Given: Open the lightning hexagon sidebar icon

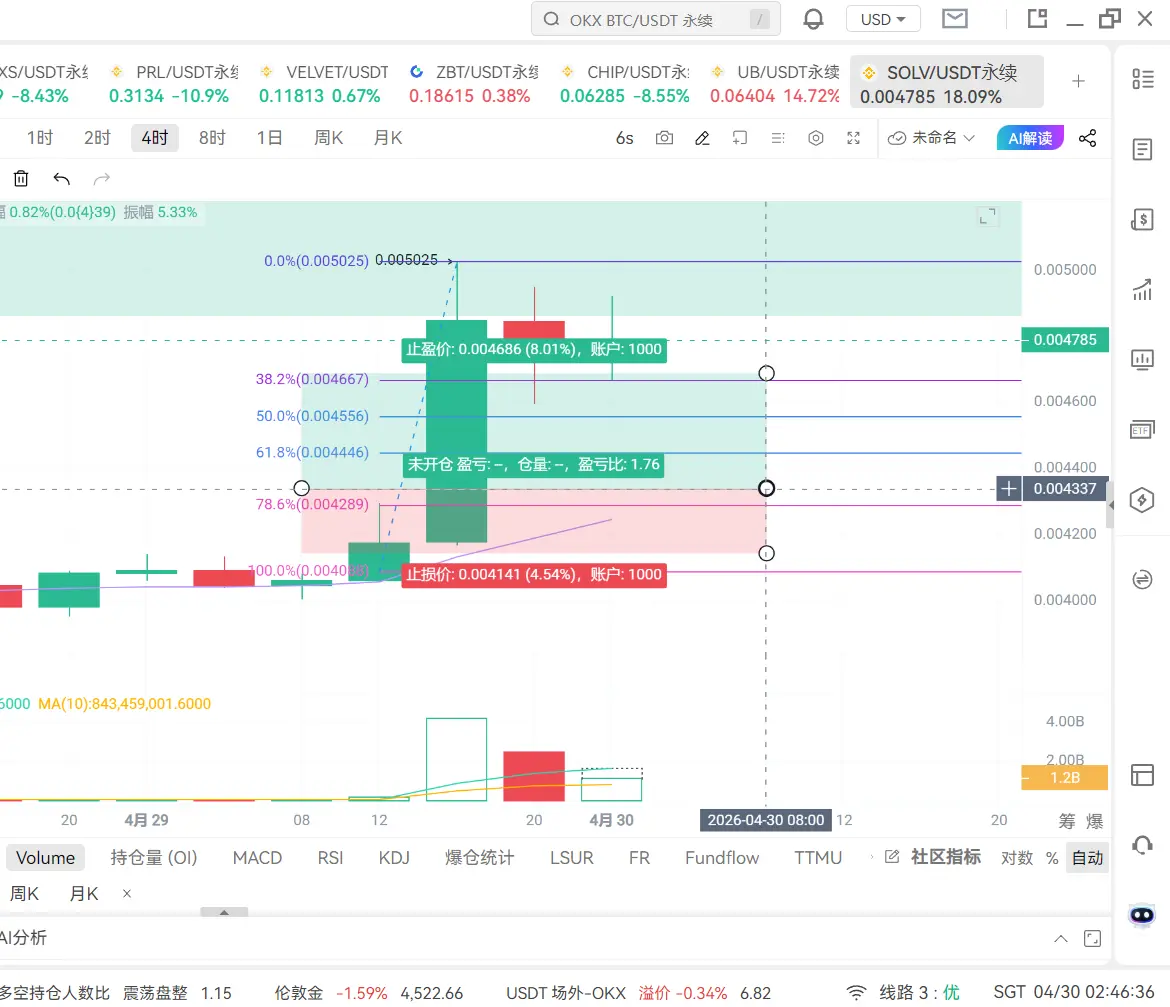Looking at the screenshot, I should (x=1142, y=500).
